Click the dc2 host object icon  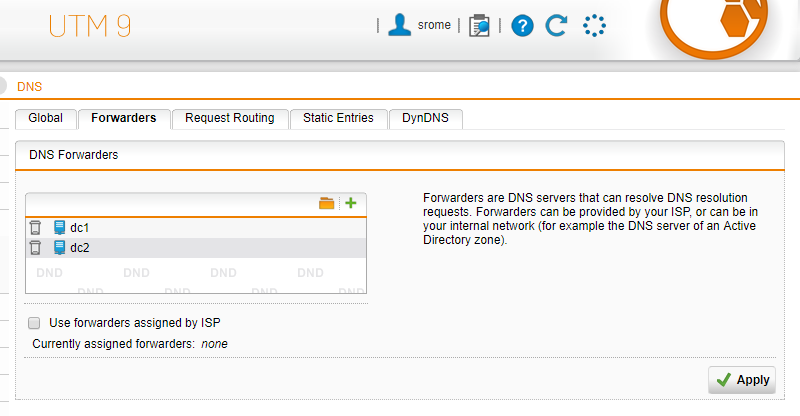point(59,248)
